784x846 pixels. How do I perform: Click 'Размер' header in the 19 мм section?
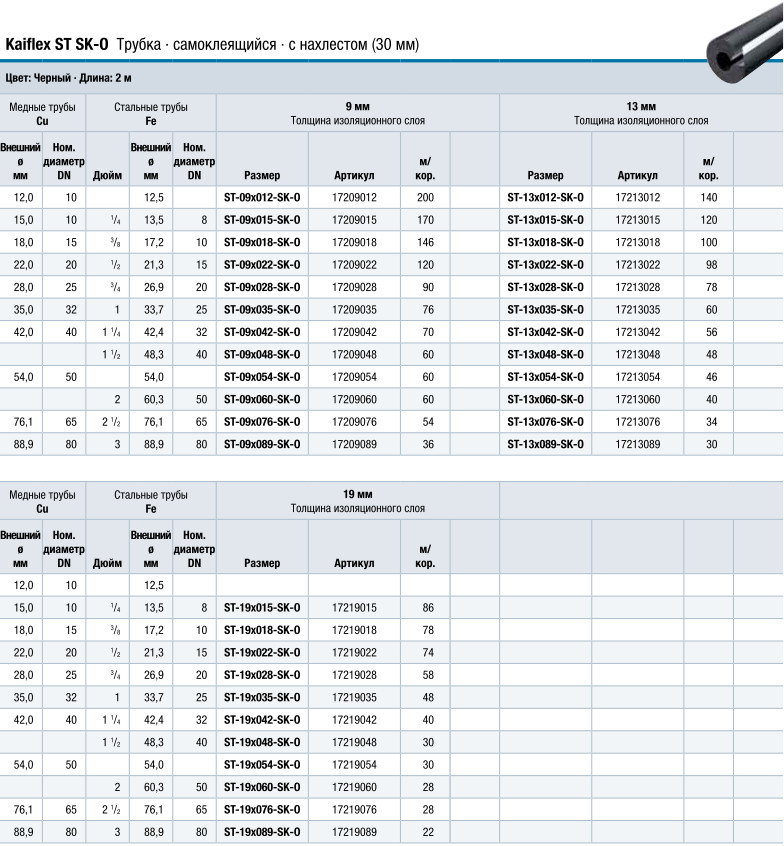pos(262,563)
